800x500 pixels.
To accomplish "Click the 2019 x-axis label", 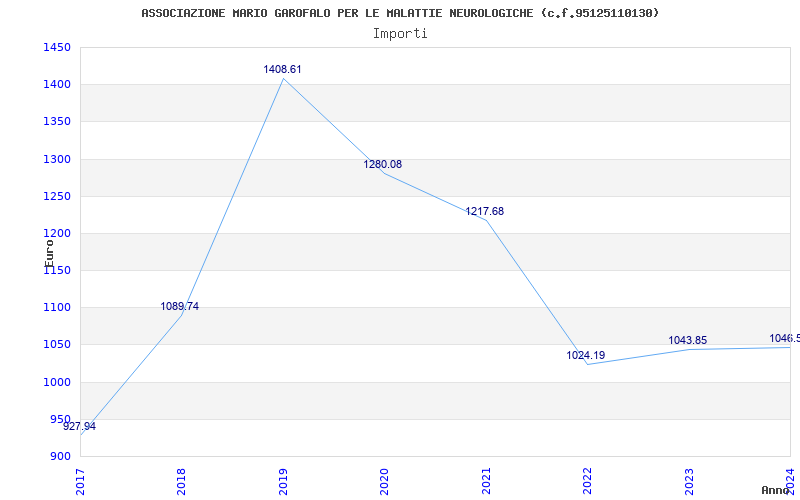I will 283,482.
